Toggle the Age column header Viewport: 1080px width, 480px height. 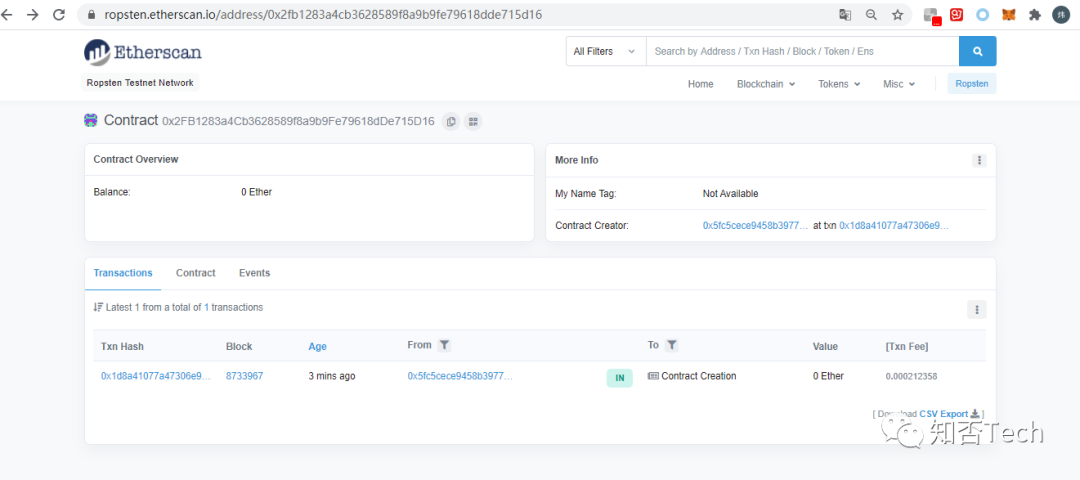[318, 346]
